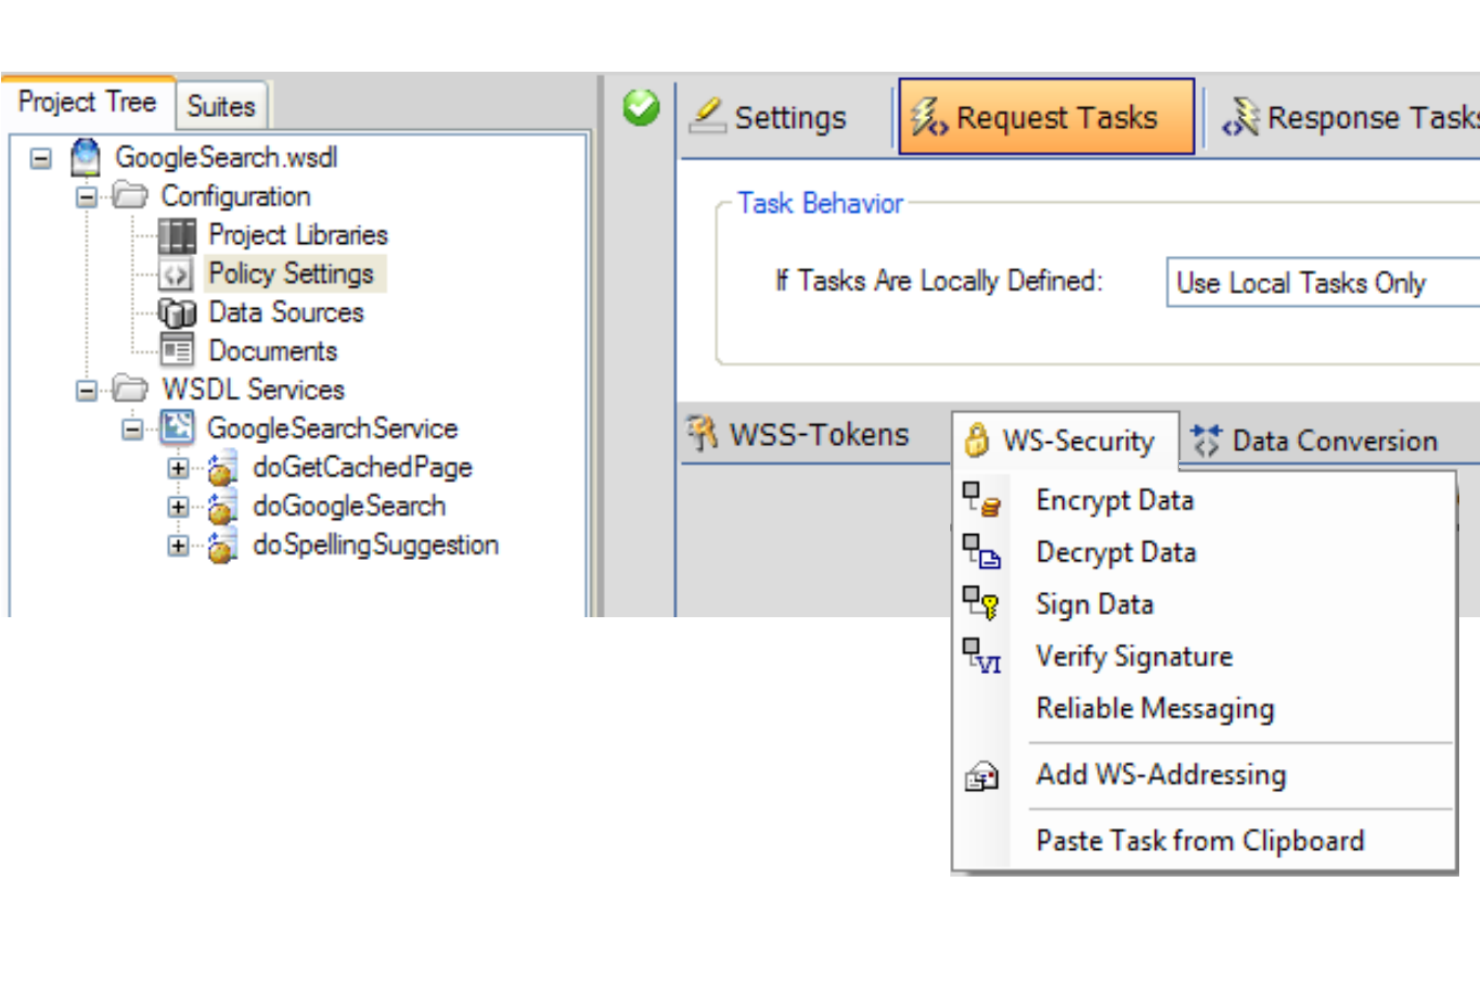Click the Decrypt Data menu icon

coord(981,551)
